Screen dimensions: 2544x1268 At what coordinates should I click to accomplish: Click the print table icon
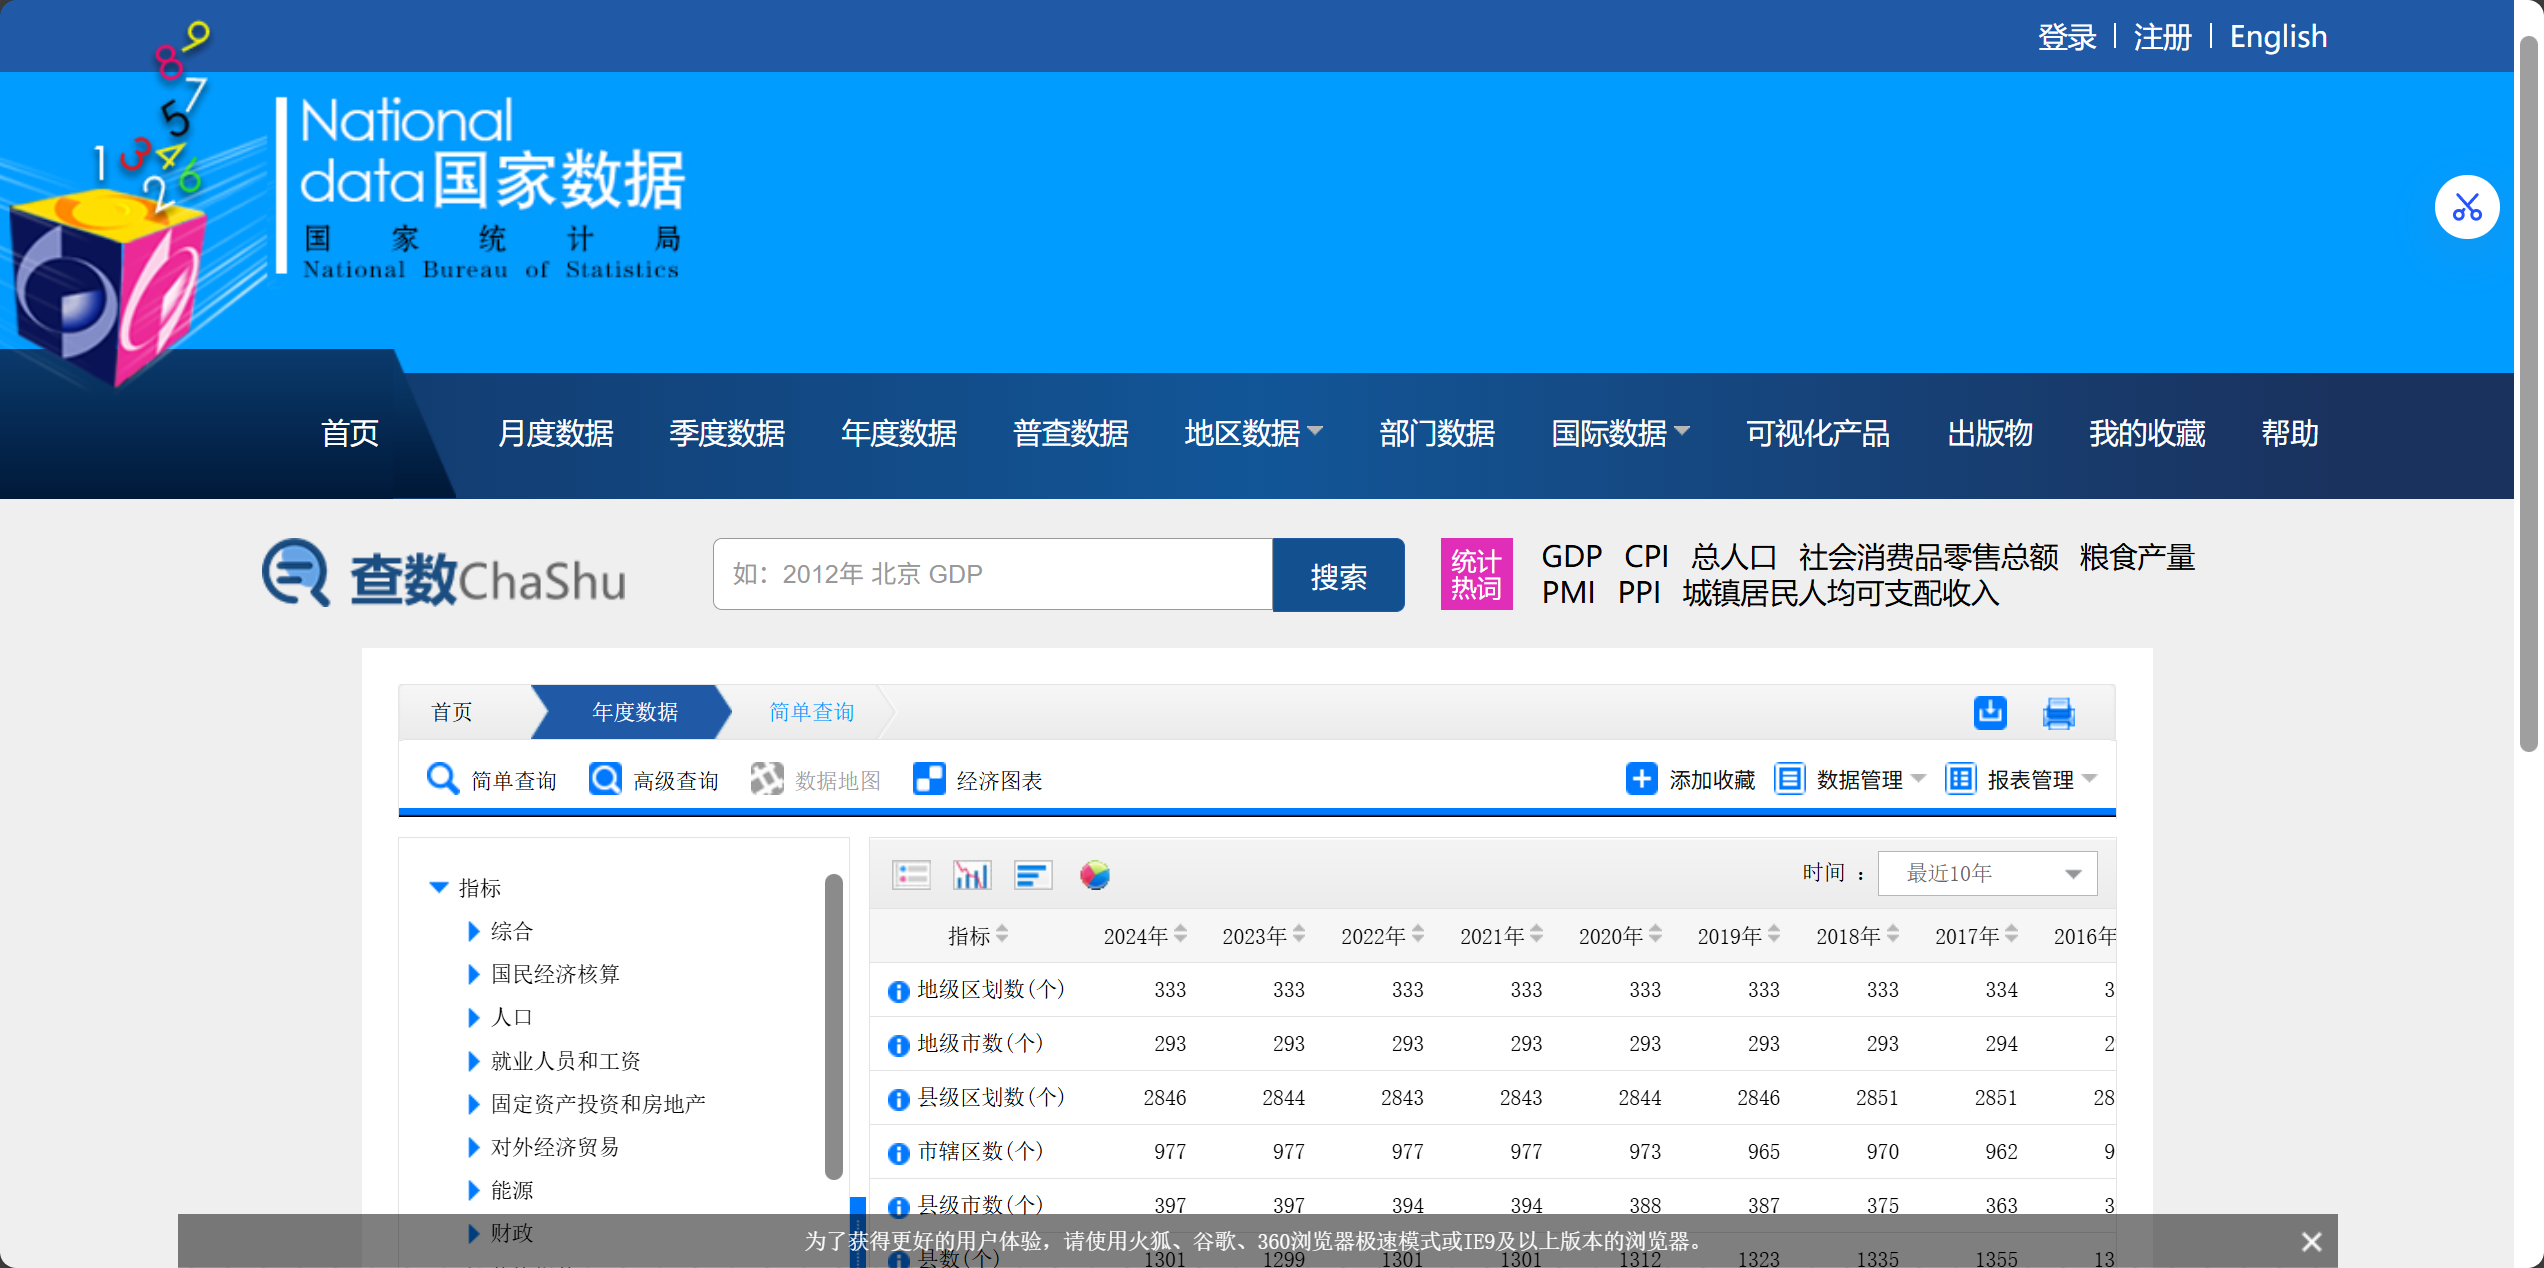[2059, 713]
